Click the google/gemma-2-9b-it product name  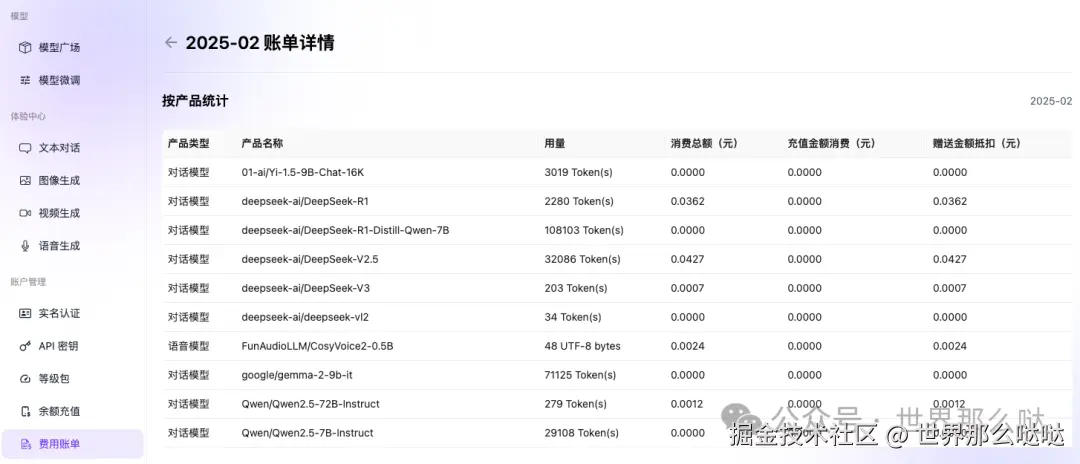[x=297, y=375]
